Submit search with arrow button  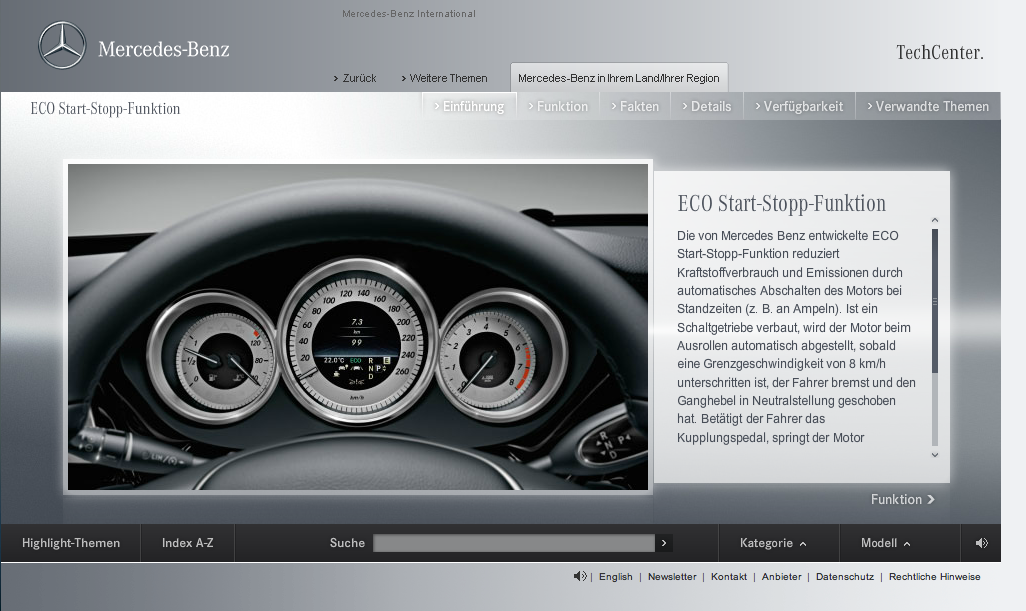(x=664, y=543)
